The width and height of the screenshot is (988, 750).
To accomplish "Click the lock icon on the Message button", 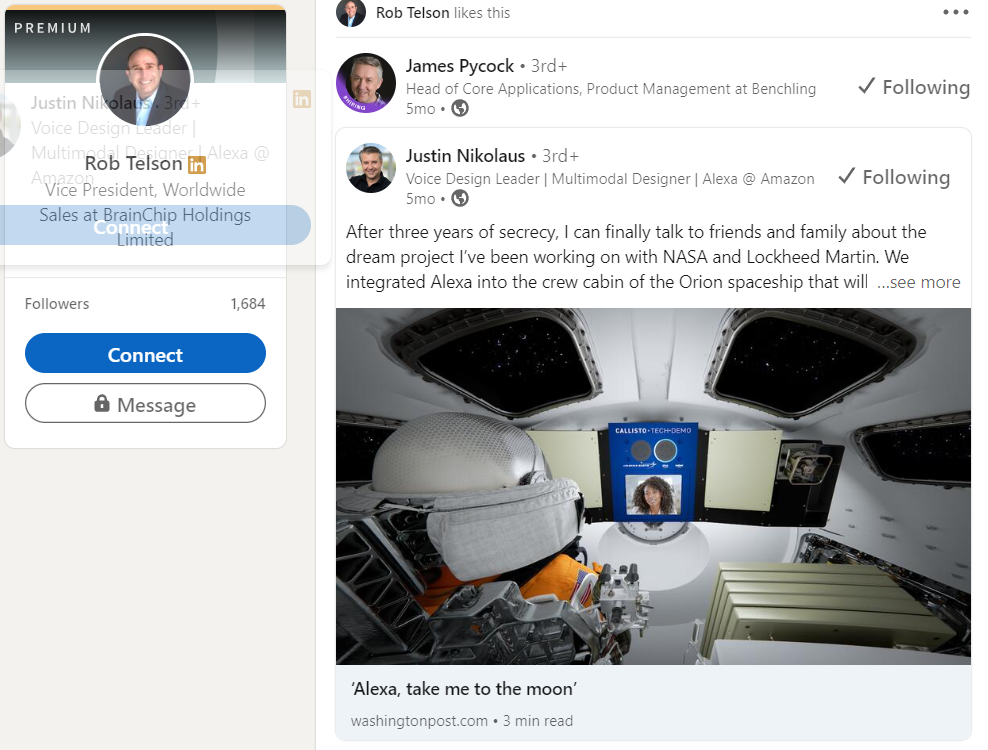I will (x=102, y=404).
